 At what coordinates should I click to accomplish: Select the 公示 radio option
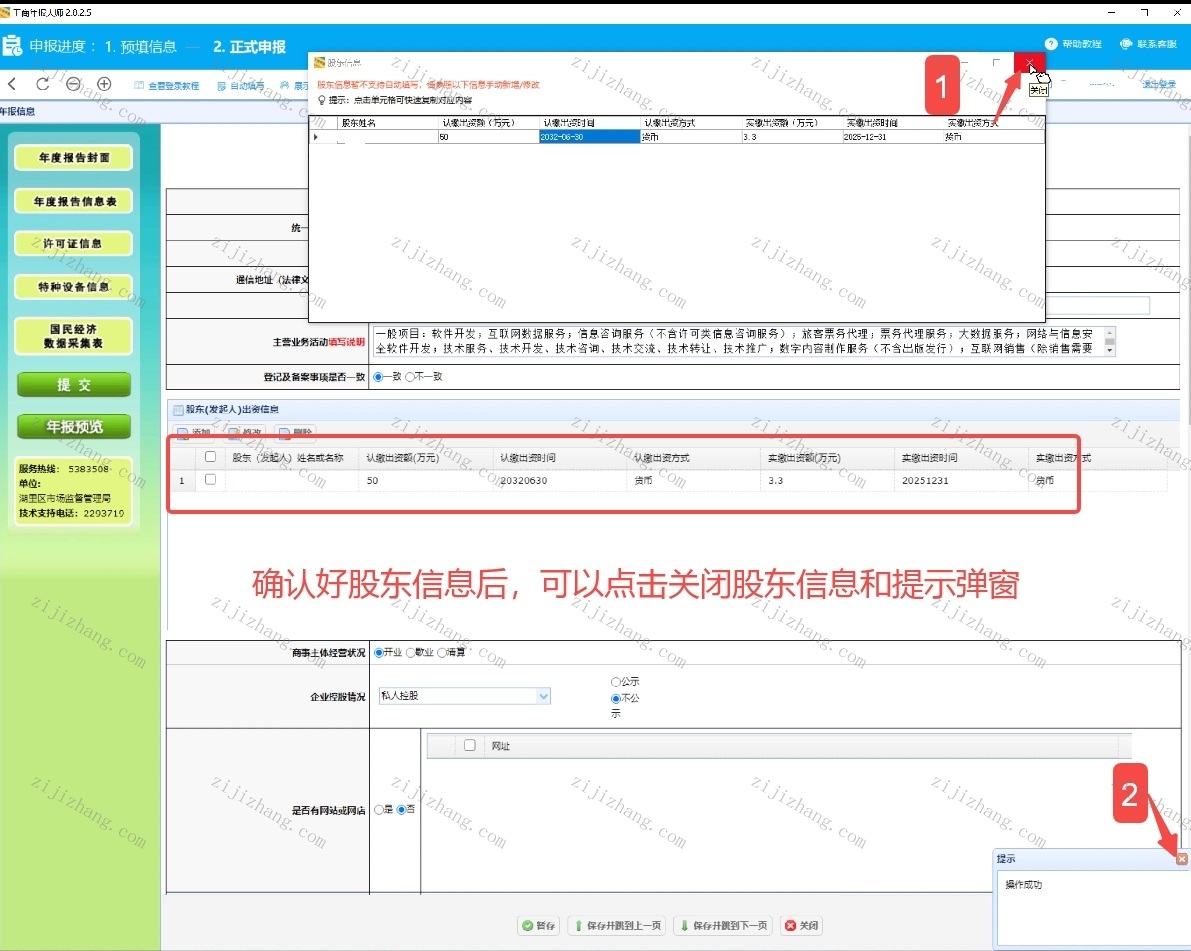[x=615, y=682]
